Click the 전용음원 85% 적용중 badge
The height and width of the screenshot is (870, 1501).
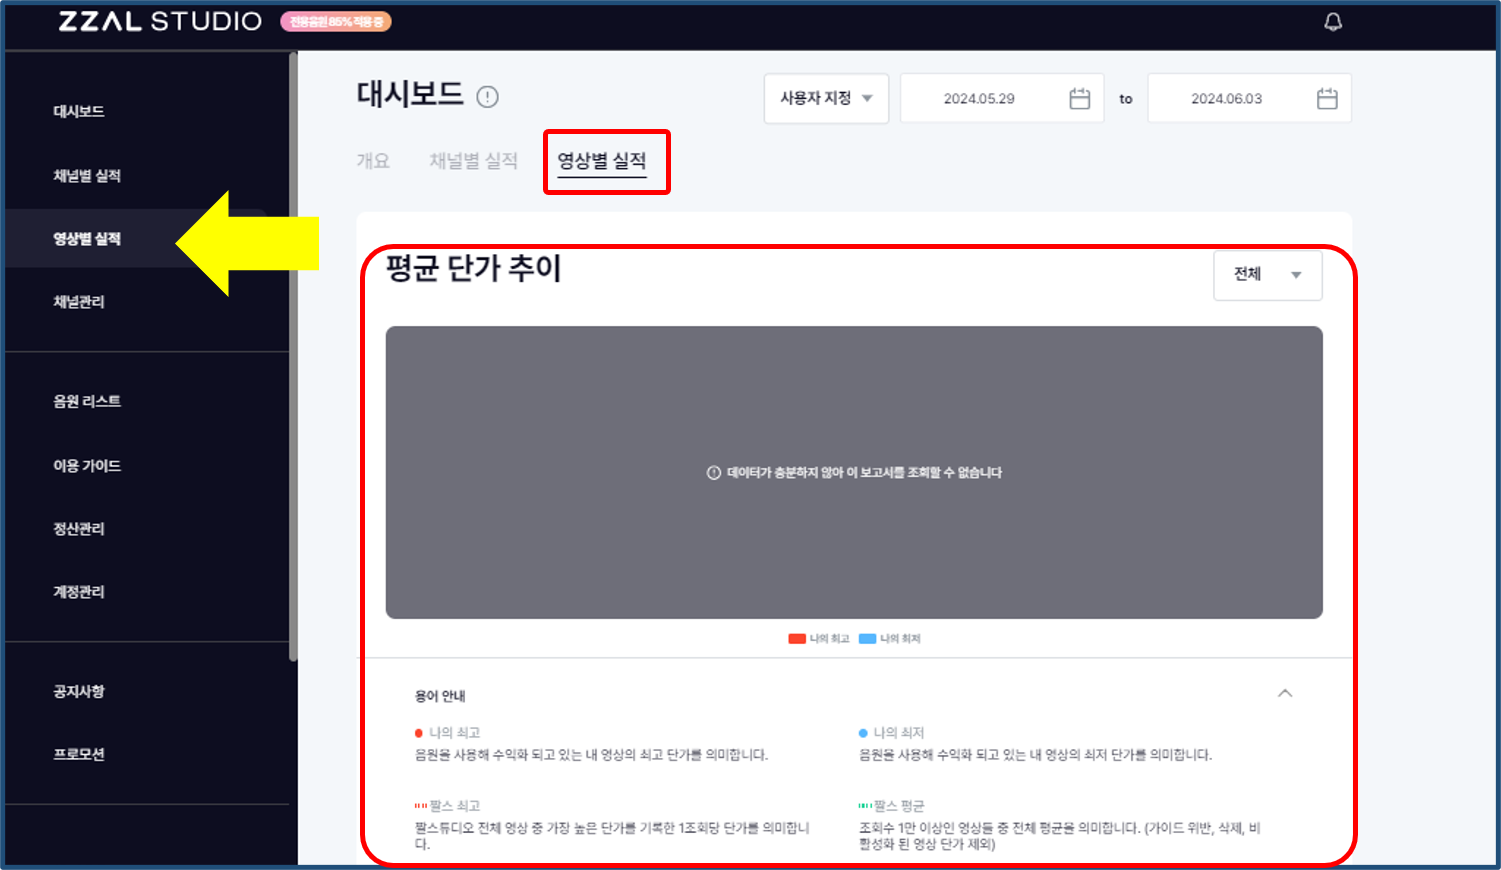coord(334,20)
